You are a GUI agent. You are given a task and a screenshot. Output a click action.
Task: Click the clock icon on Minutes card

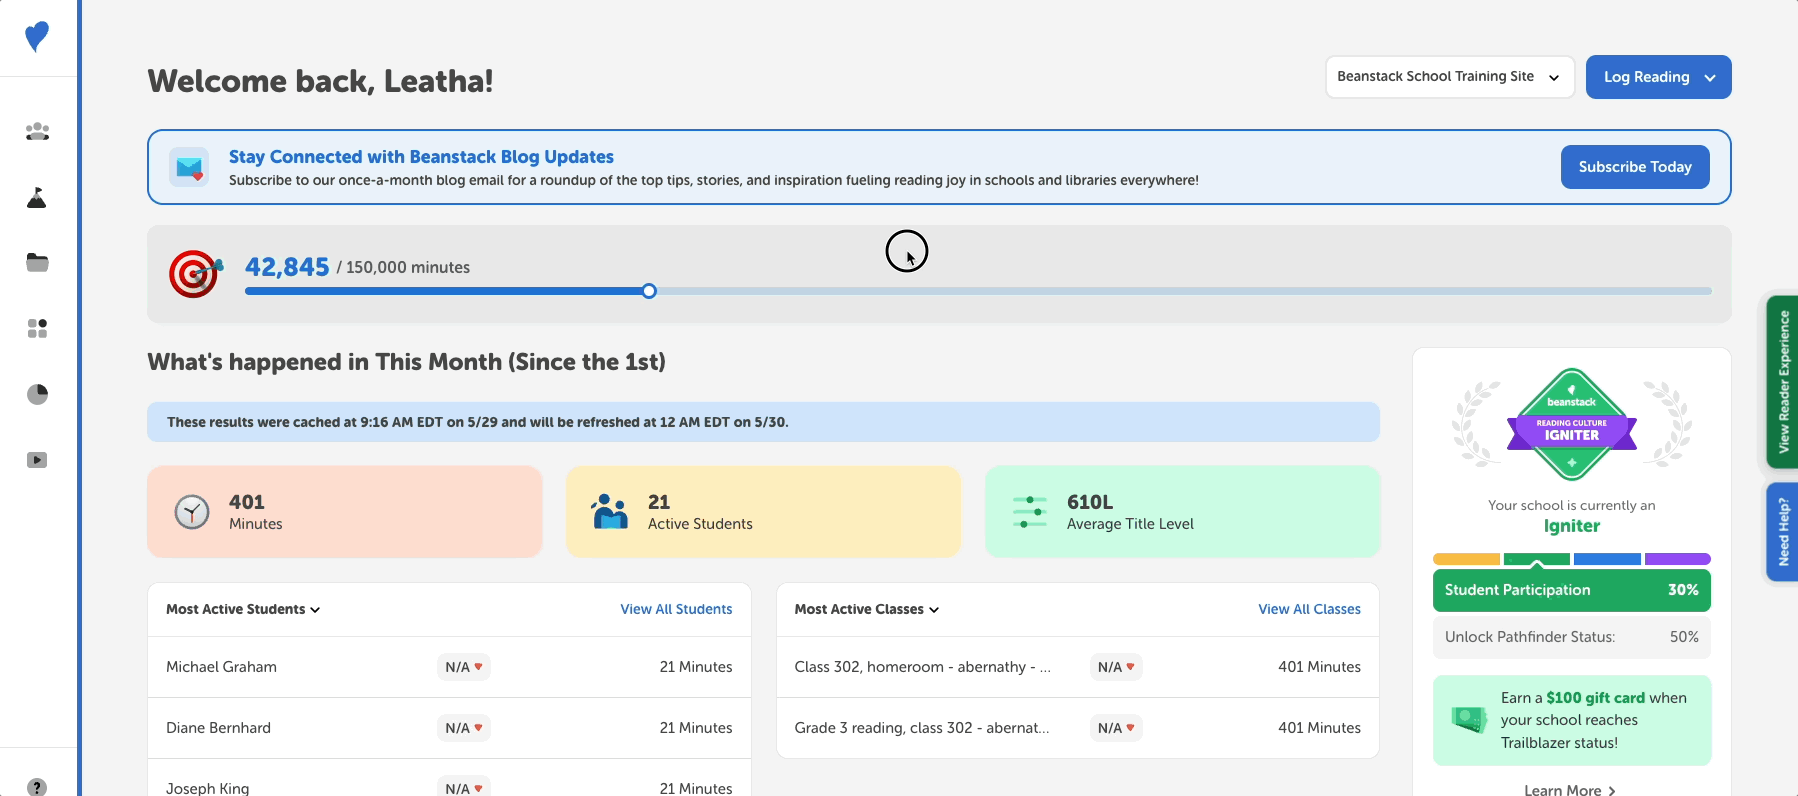pyautogui.click(x=192, y=512)
